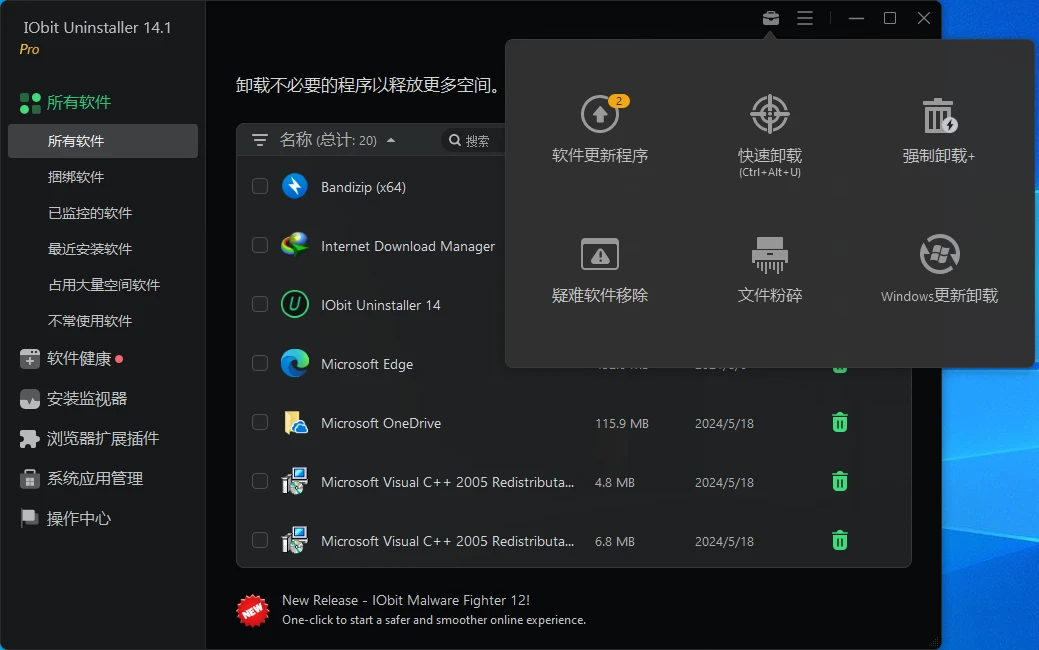Click the Pro edition label
This screenshot has height=650, width=1039.
29,49
